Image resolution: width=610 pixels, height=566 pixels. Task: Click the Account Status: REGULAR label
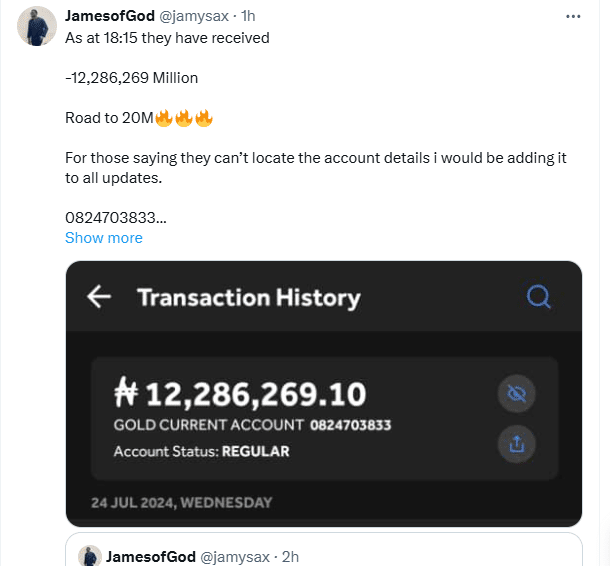click(x=201, y=451)
